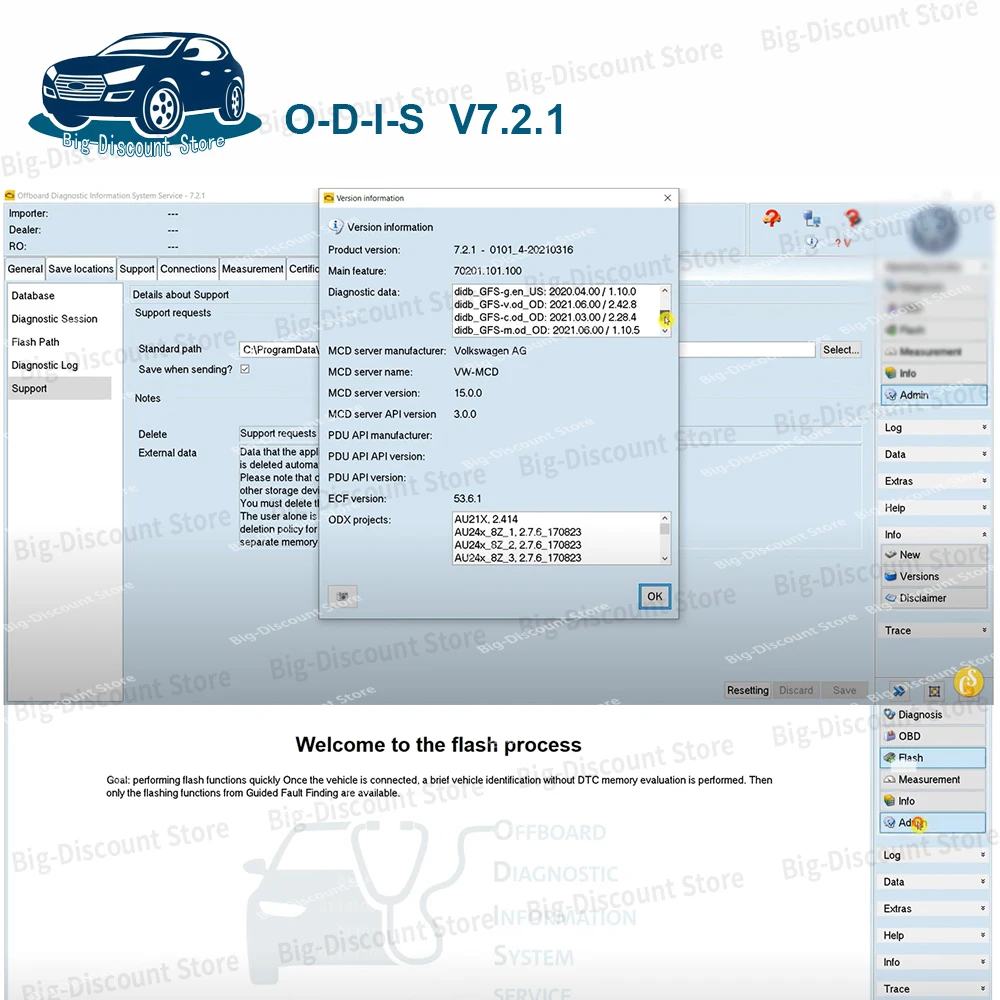
Task: Click Info mode button above highlighted Admin
Action: 934,373
